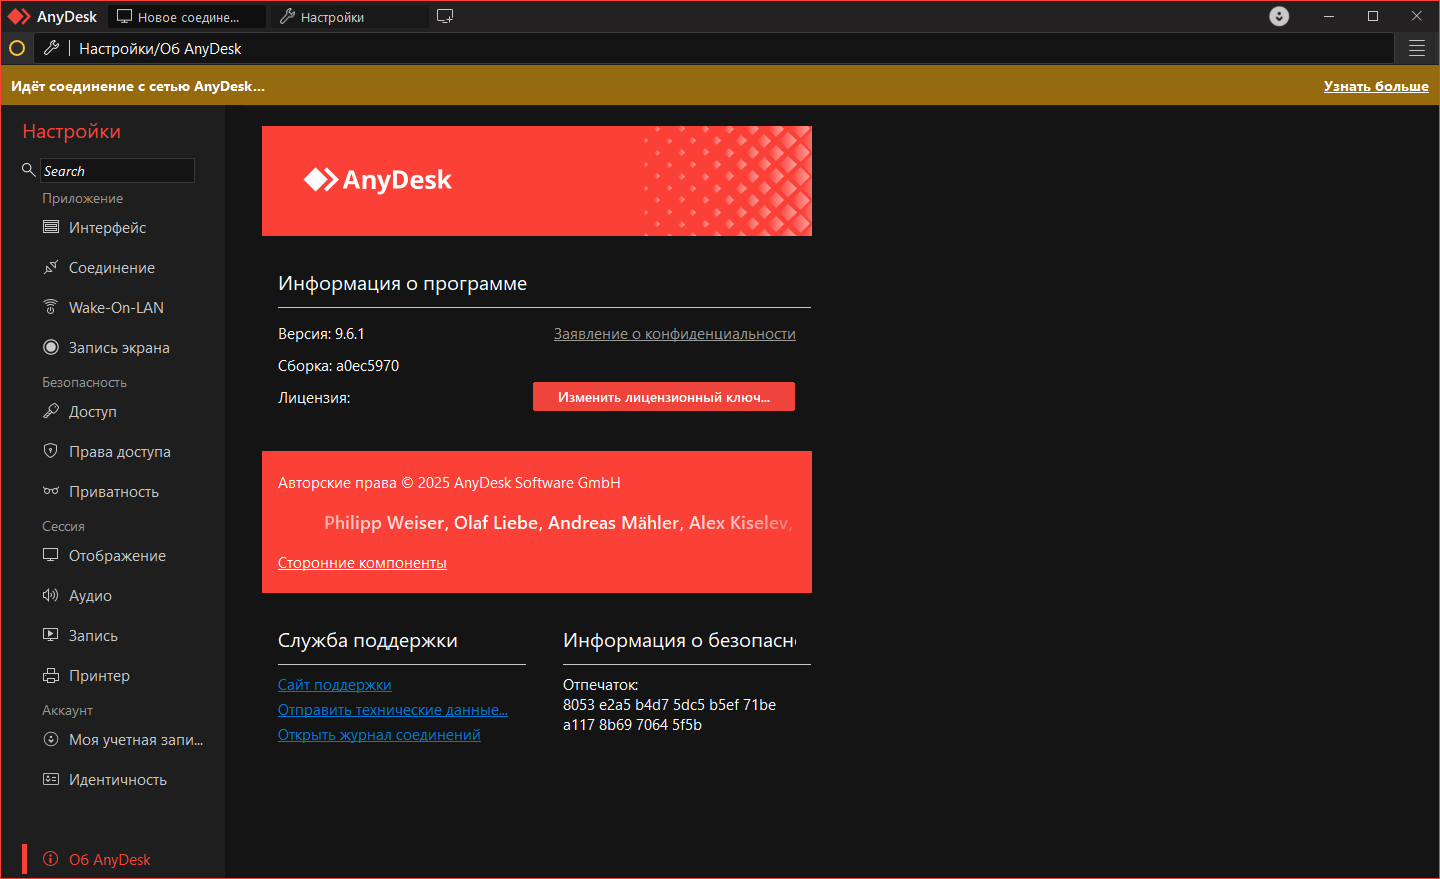Viewport: 1440px width, 879px height.
Task: Click the Wake-On-LAN signal icon
Action: (51, 307)
